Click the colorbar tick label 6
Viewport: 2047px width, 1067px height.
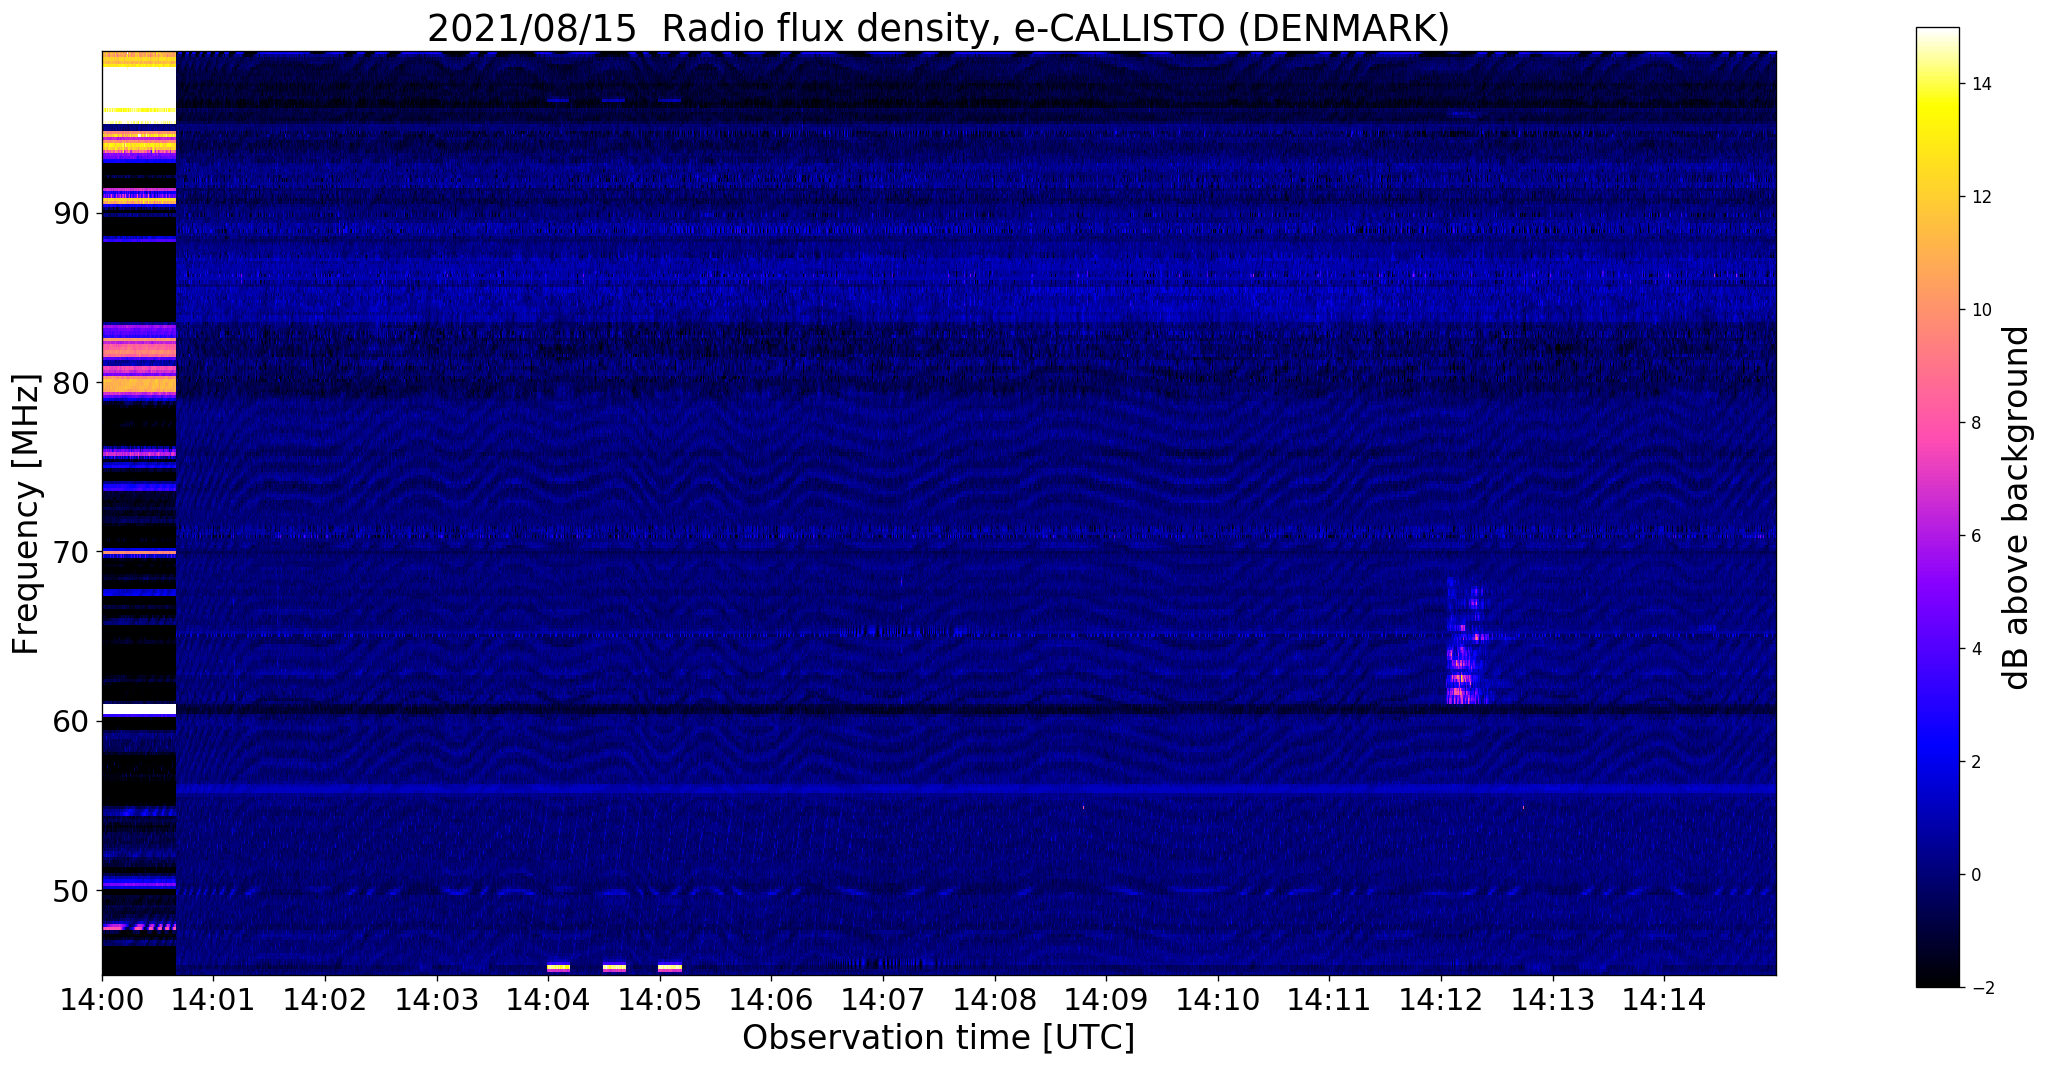coord(1975,536)
